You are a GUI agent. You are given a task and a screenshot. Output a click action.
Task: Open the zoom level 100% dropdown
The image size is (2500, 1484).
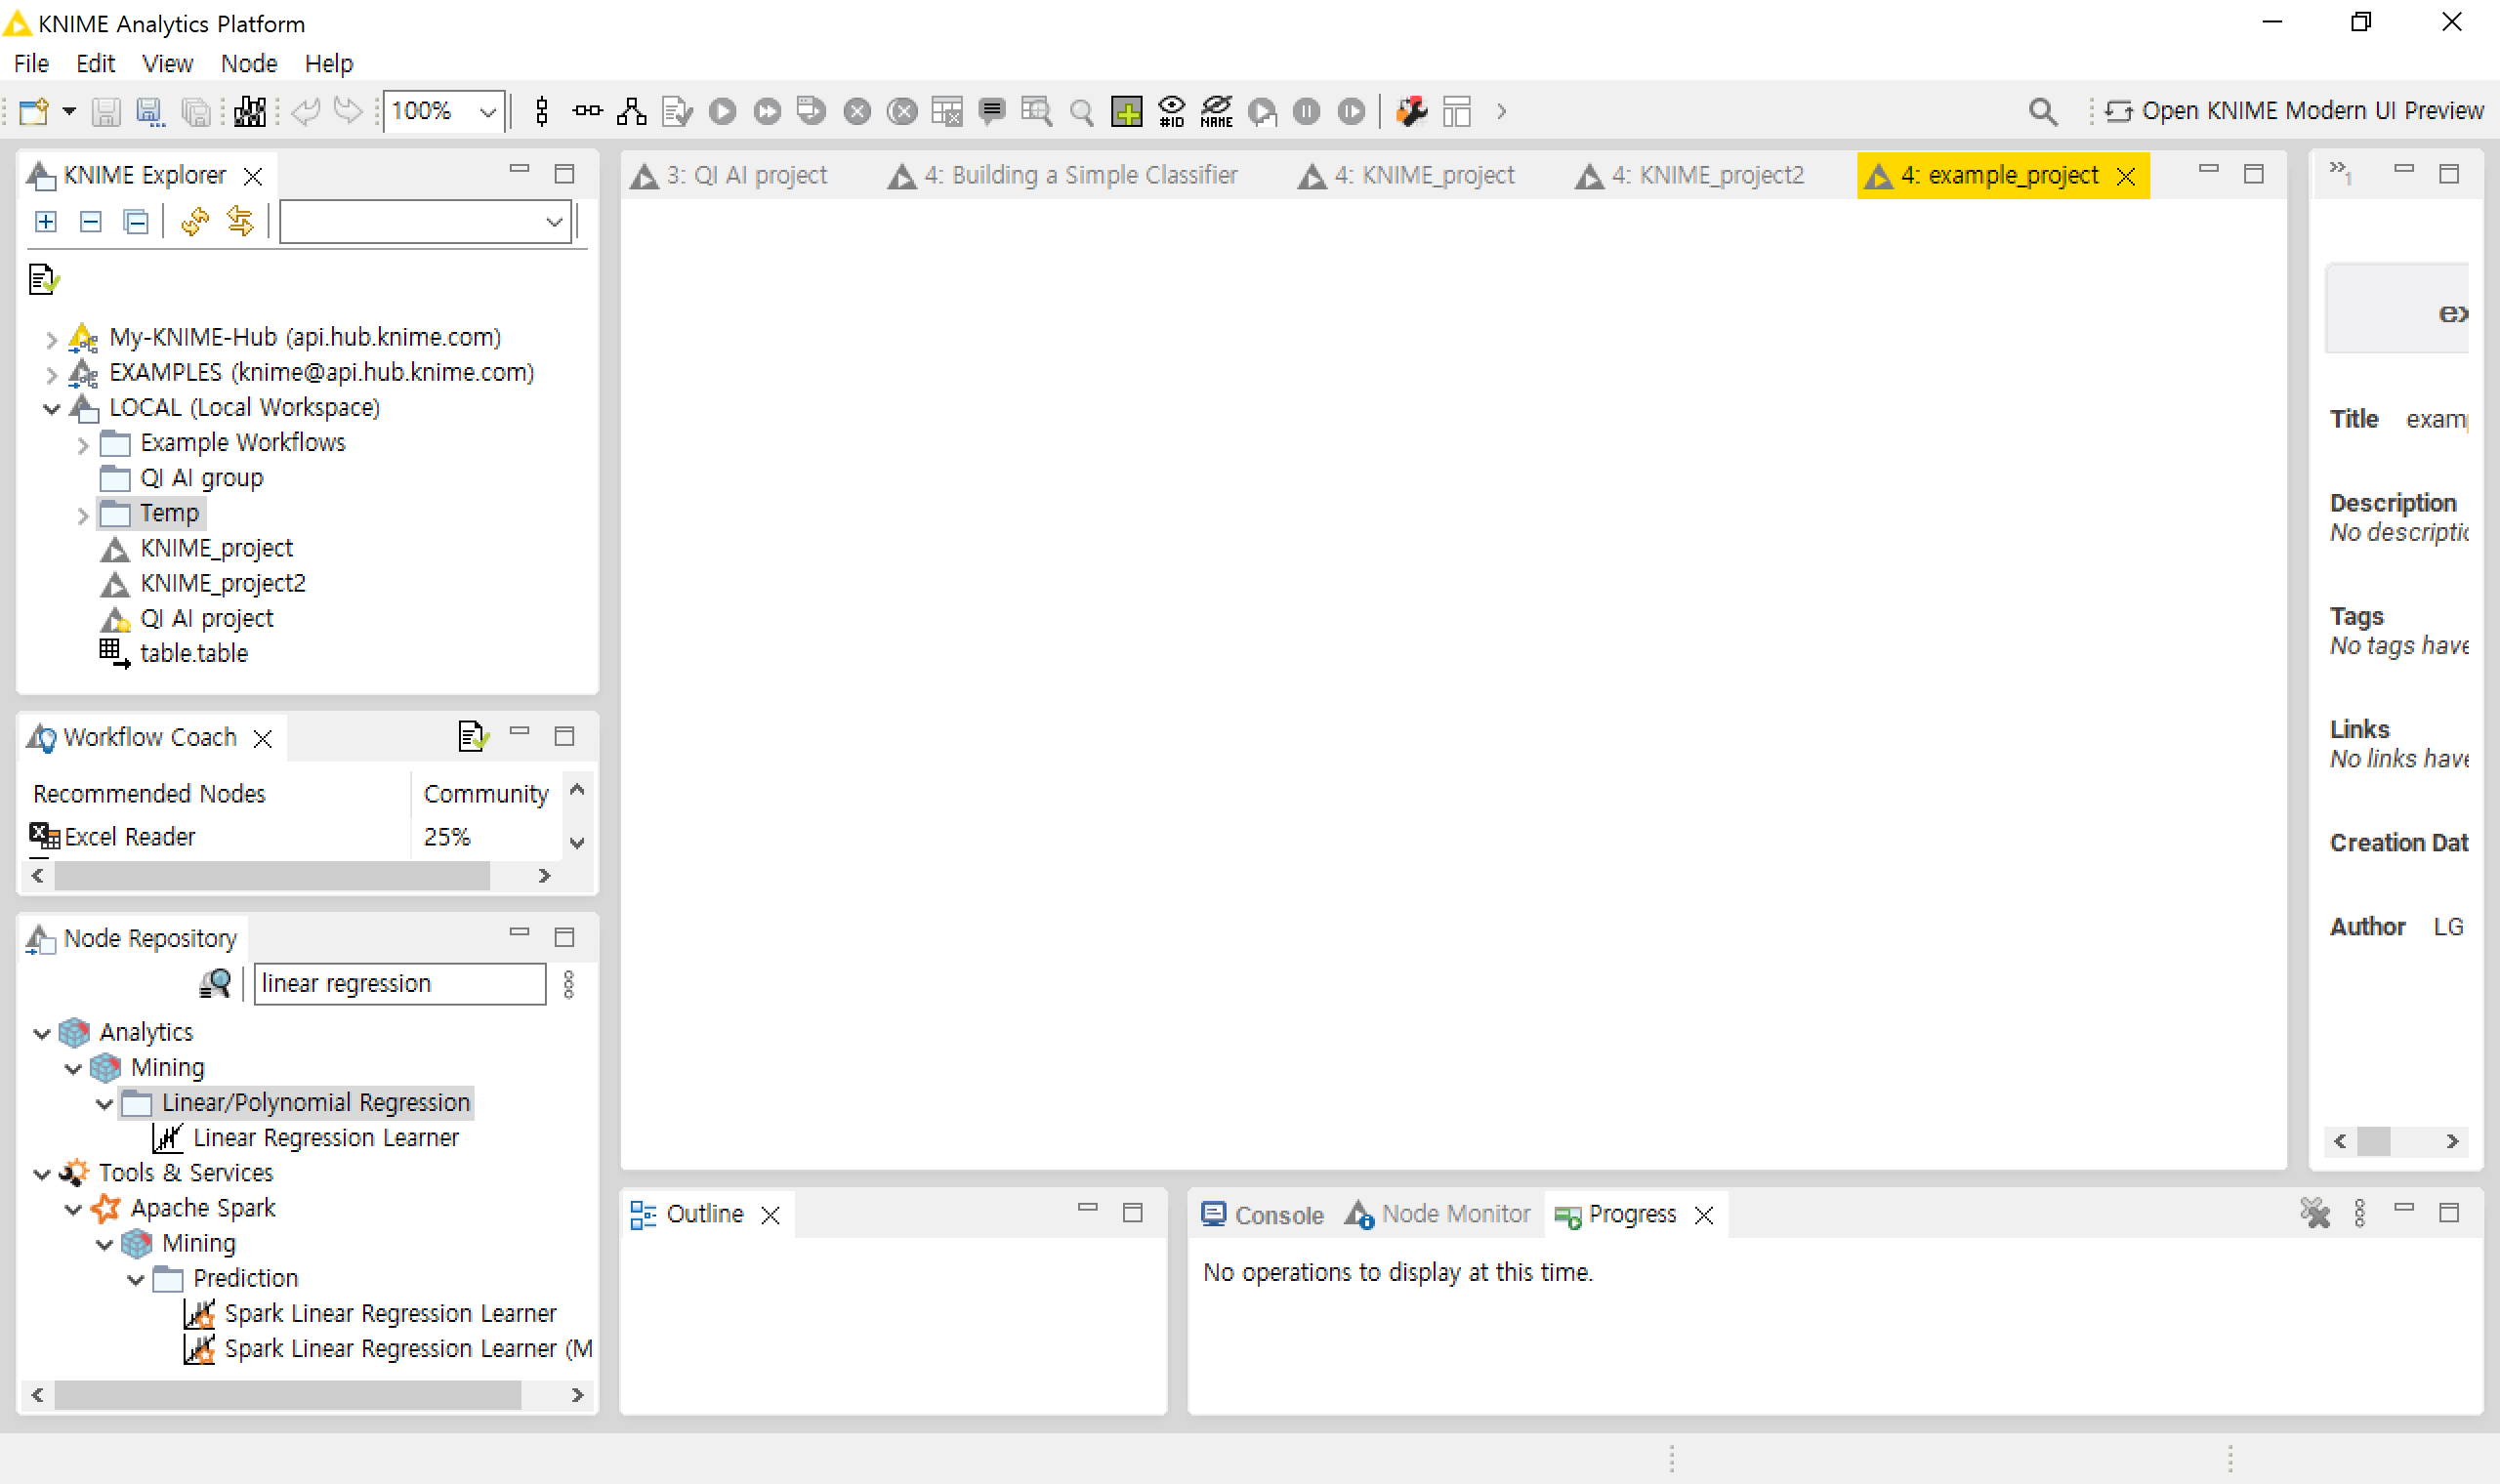pyautogui.click(x=488, y=111)
